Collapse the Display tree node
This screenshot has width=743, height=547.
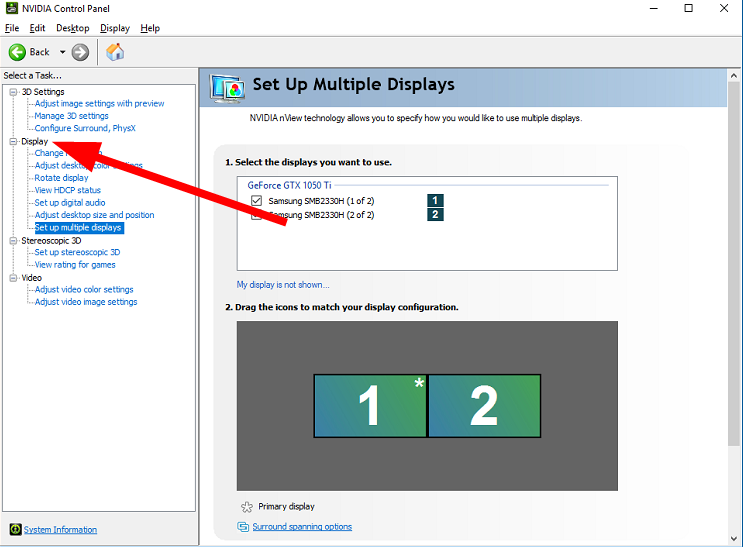click(13, 141)
